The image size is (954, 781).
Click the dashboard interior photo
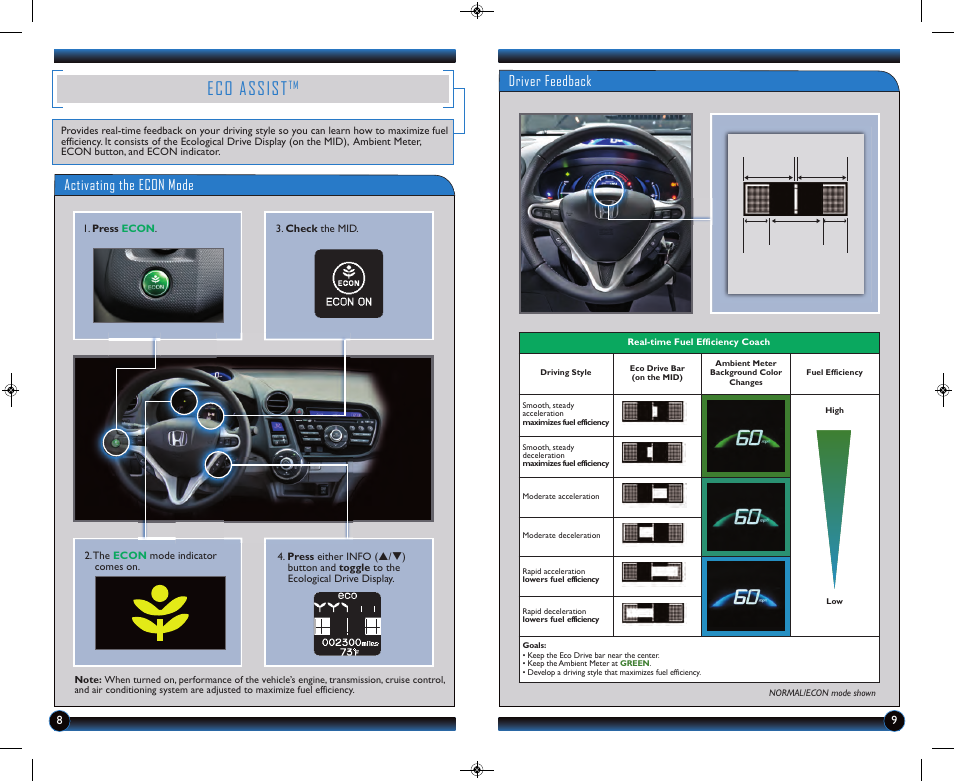253,439
